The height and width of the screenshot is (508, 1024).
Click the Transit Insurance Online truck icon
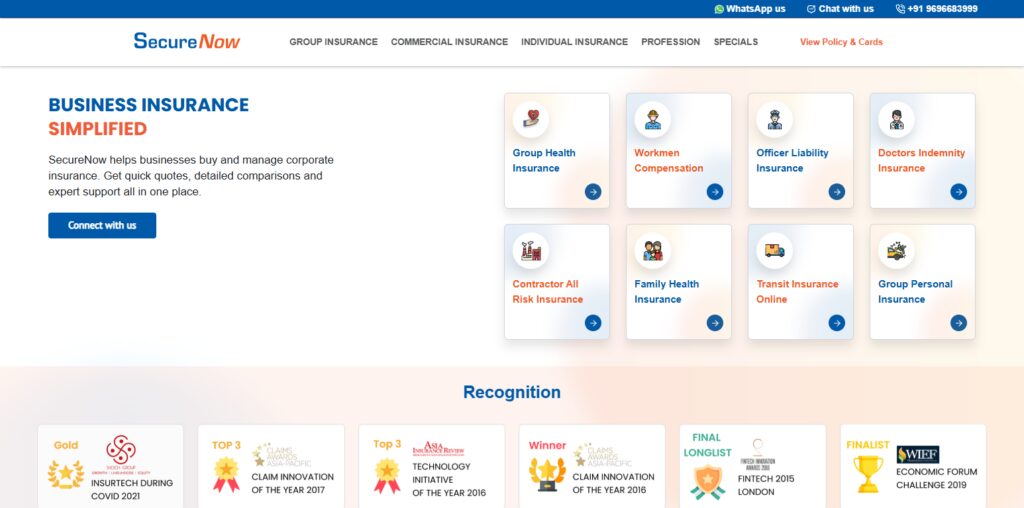point(775,251)
